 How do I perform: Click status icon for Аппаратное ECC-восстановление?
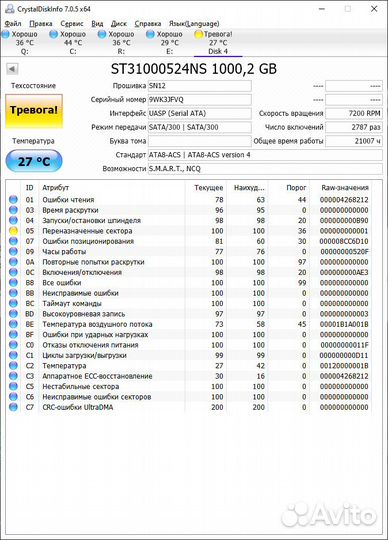(x=13, y=376)
